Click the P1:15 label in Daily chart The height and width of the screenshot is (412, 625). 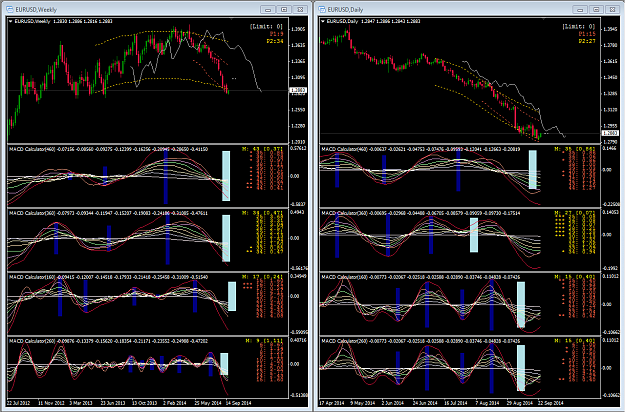click(587, 34)
